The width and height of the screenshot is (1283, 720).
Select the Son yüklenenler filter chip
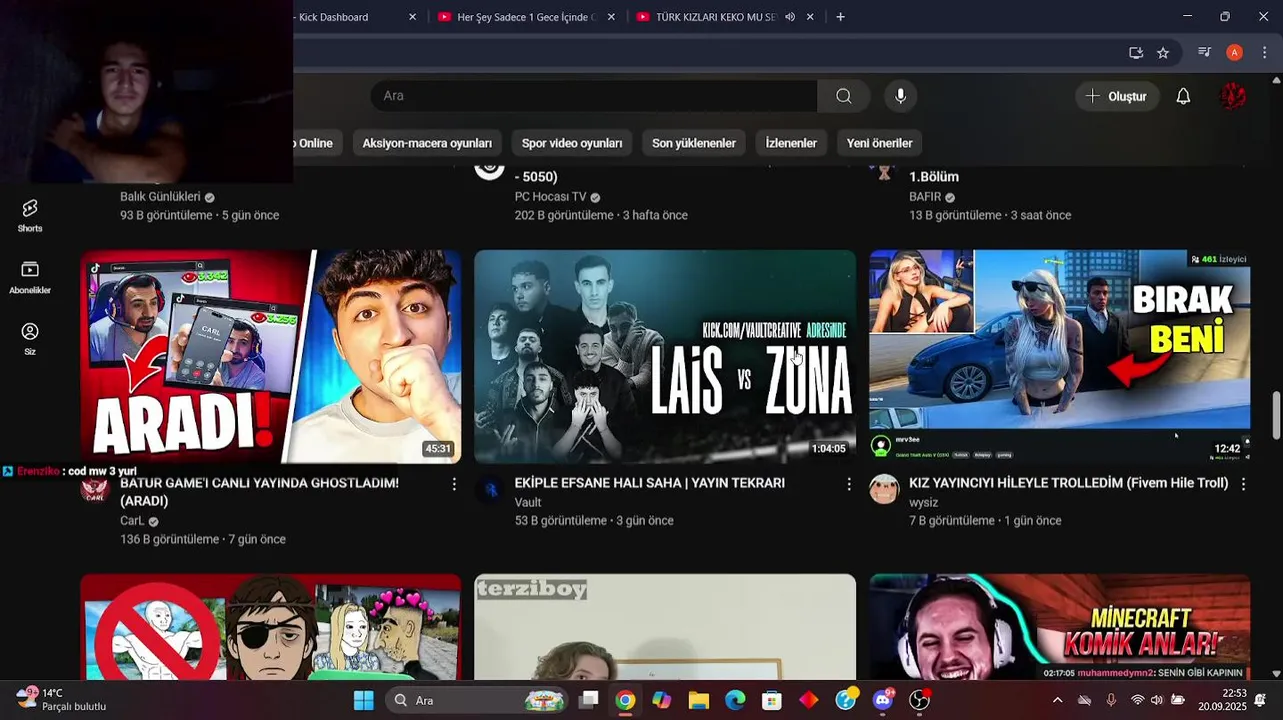(x=694, y=143)
